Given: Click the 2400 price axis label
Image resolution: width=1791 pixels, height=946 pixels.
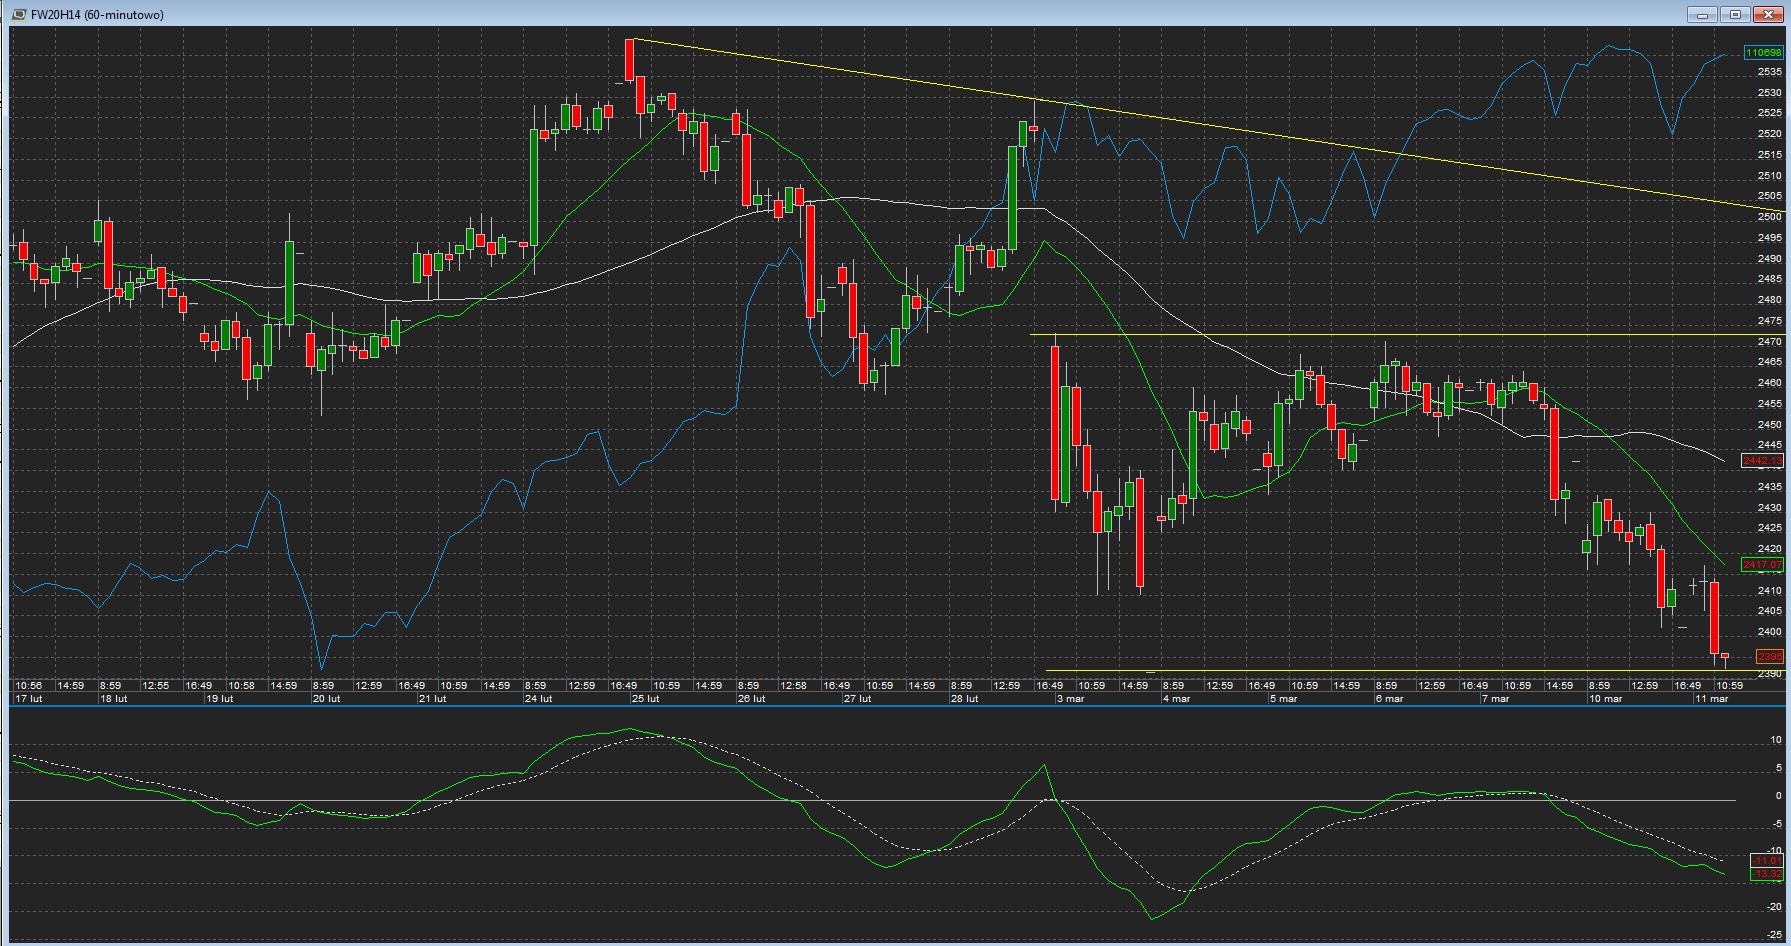Looking at the screenshot, I should 1769,632.
